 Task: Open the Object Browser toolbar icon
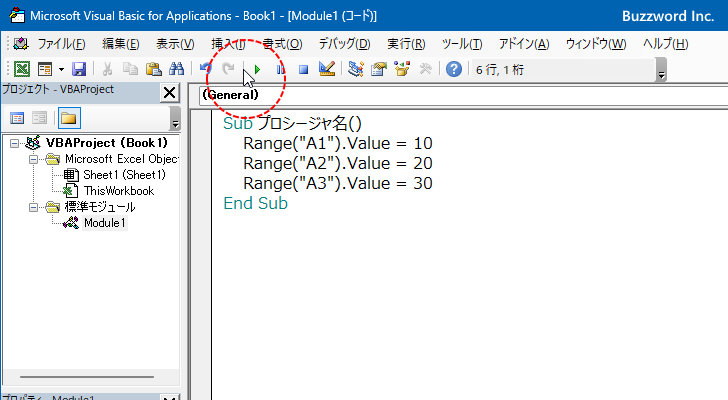click(x=402, y=69)
